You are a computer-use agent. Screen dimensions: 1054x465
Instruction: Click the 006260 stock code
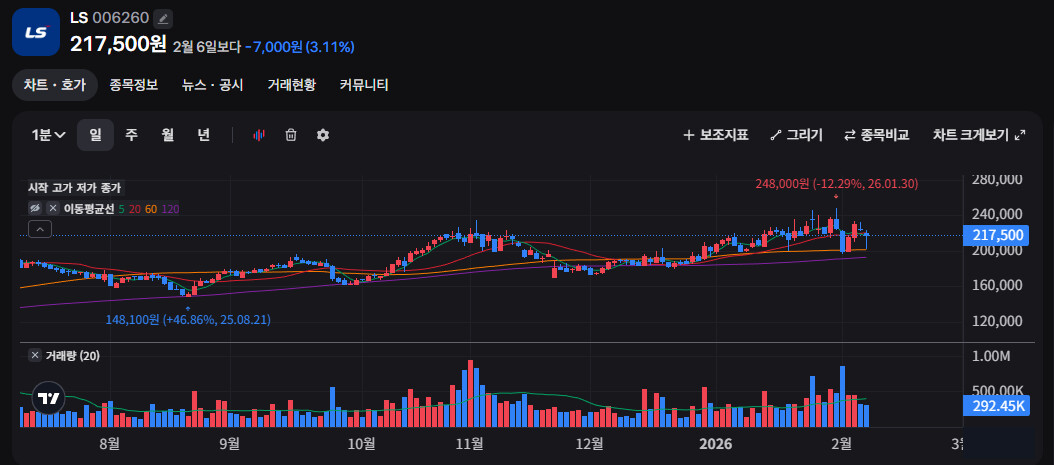[x=120, y=18]
